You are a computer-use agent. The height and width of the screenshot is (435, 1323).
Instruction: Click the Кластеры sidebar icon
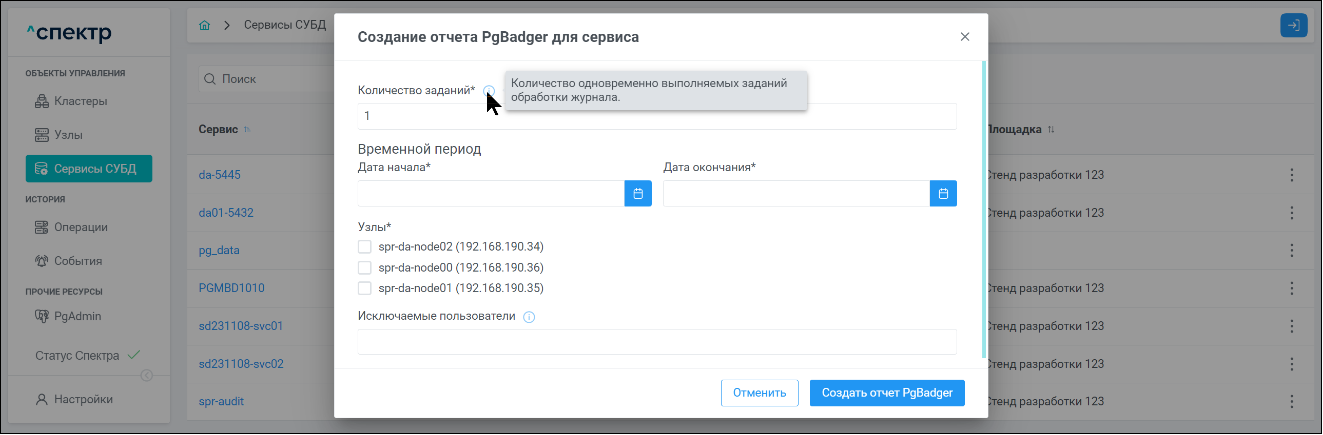[x=42, y=101]
